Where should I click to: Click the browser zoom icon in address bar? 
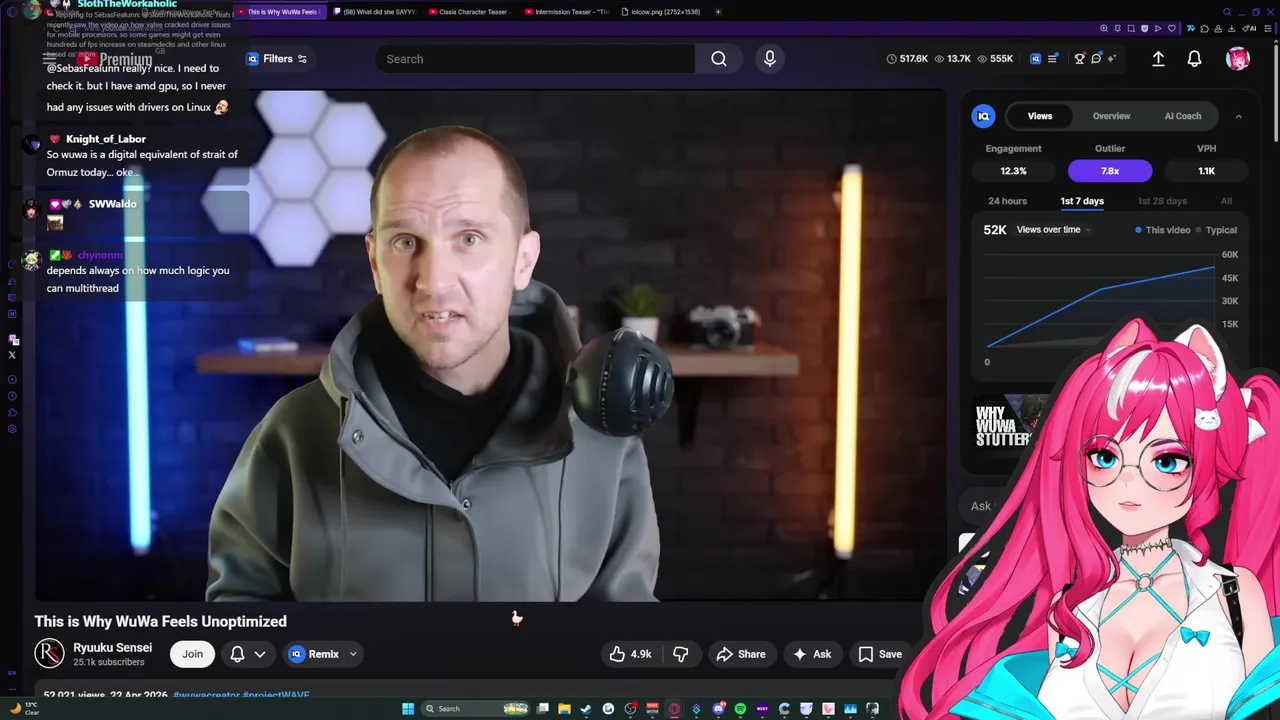tap(1104, 28)
